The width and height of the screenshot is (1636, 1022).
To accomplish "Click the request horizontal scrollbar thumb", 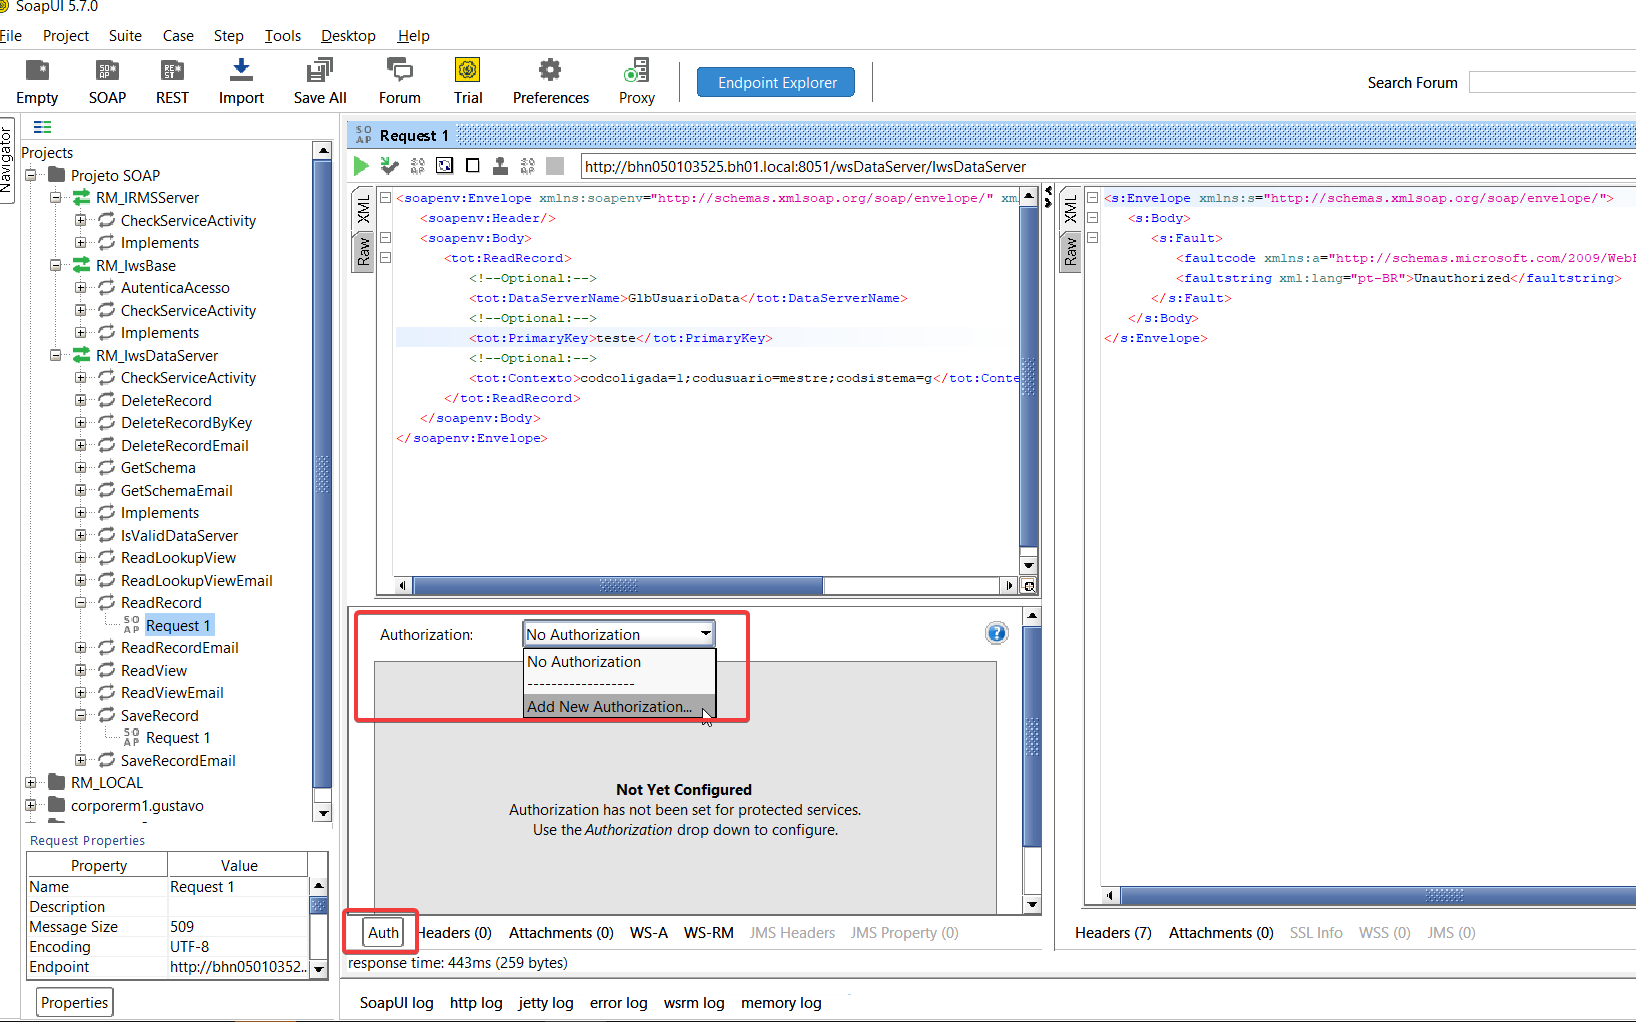I will 618,585.
